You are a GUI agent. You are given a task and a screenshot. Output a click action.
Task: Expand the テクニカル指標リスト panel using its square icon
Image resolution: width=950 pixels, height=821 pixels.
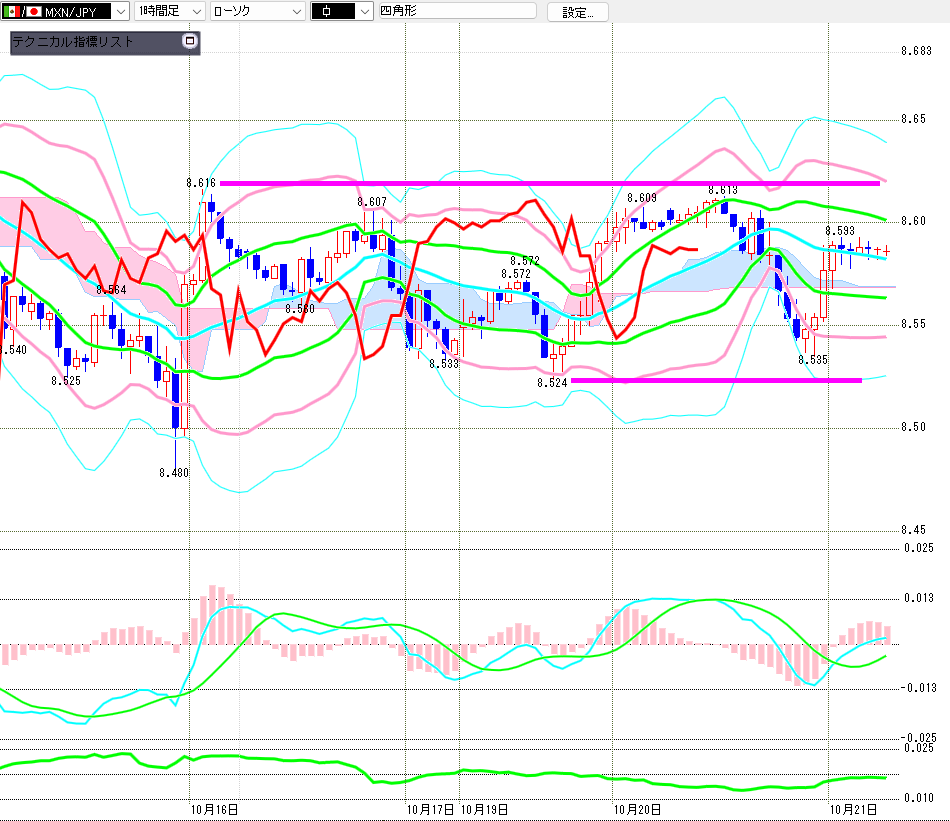tap(190, 41)
